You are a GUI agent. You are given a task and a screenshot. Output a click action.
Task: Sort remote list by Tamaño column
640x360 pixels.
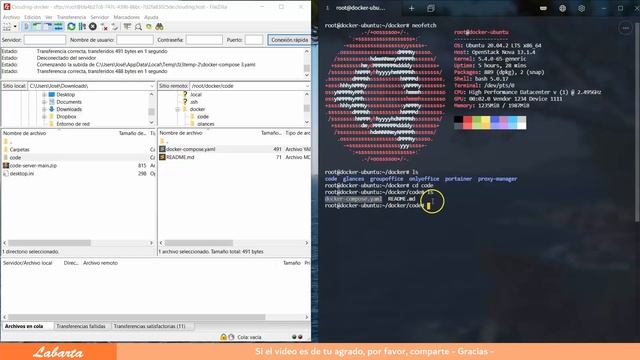coord(271,133)
